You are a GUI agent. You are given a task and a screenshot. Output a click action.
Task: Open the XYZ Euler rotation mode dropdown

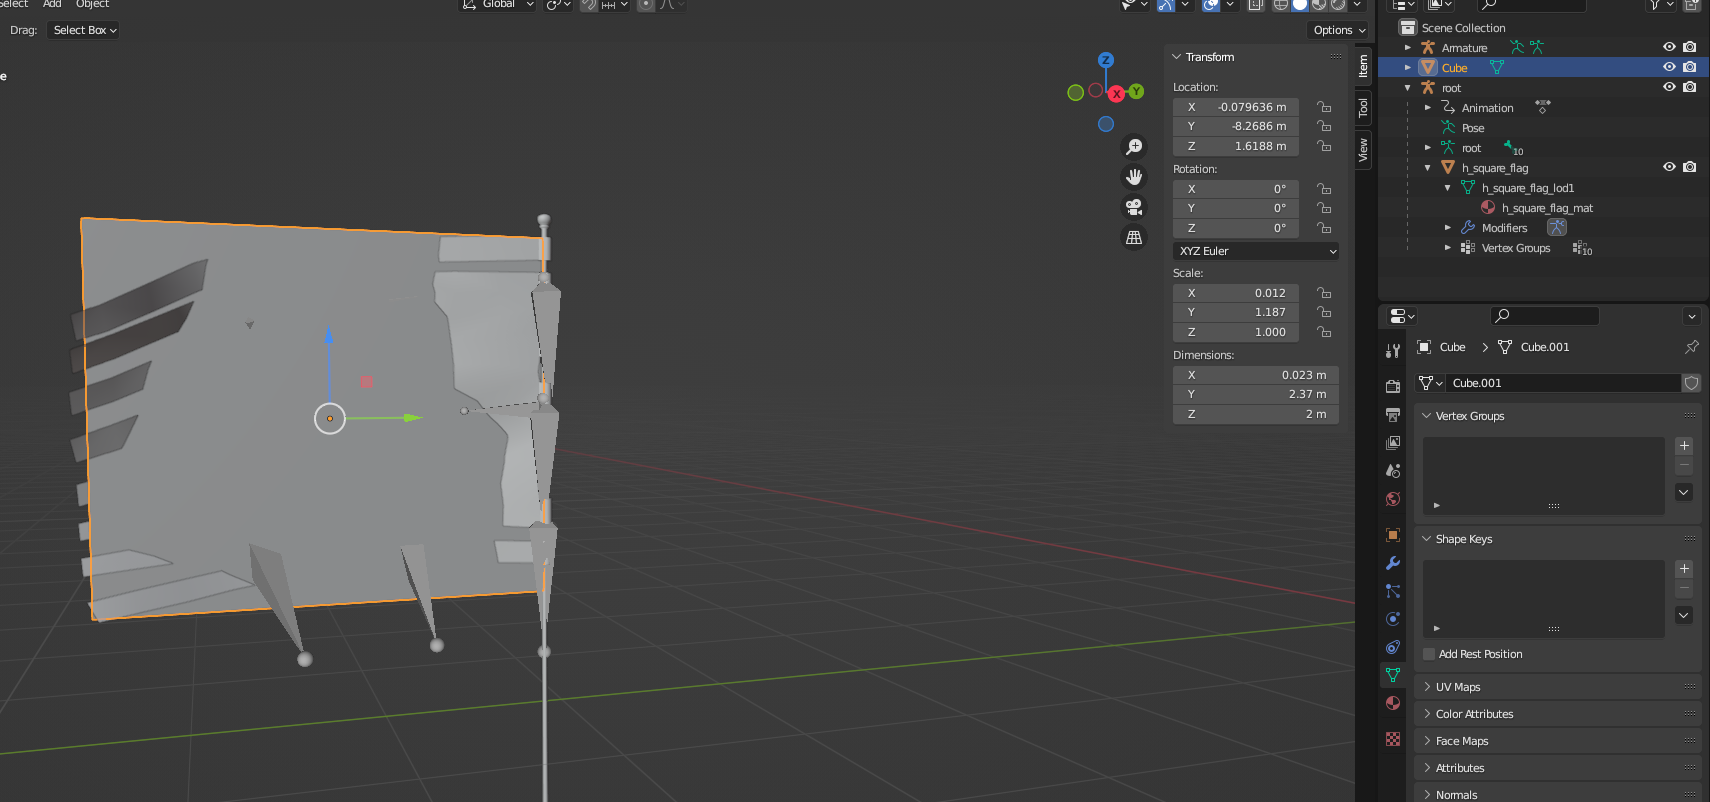[1256, 251]
